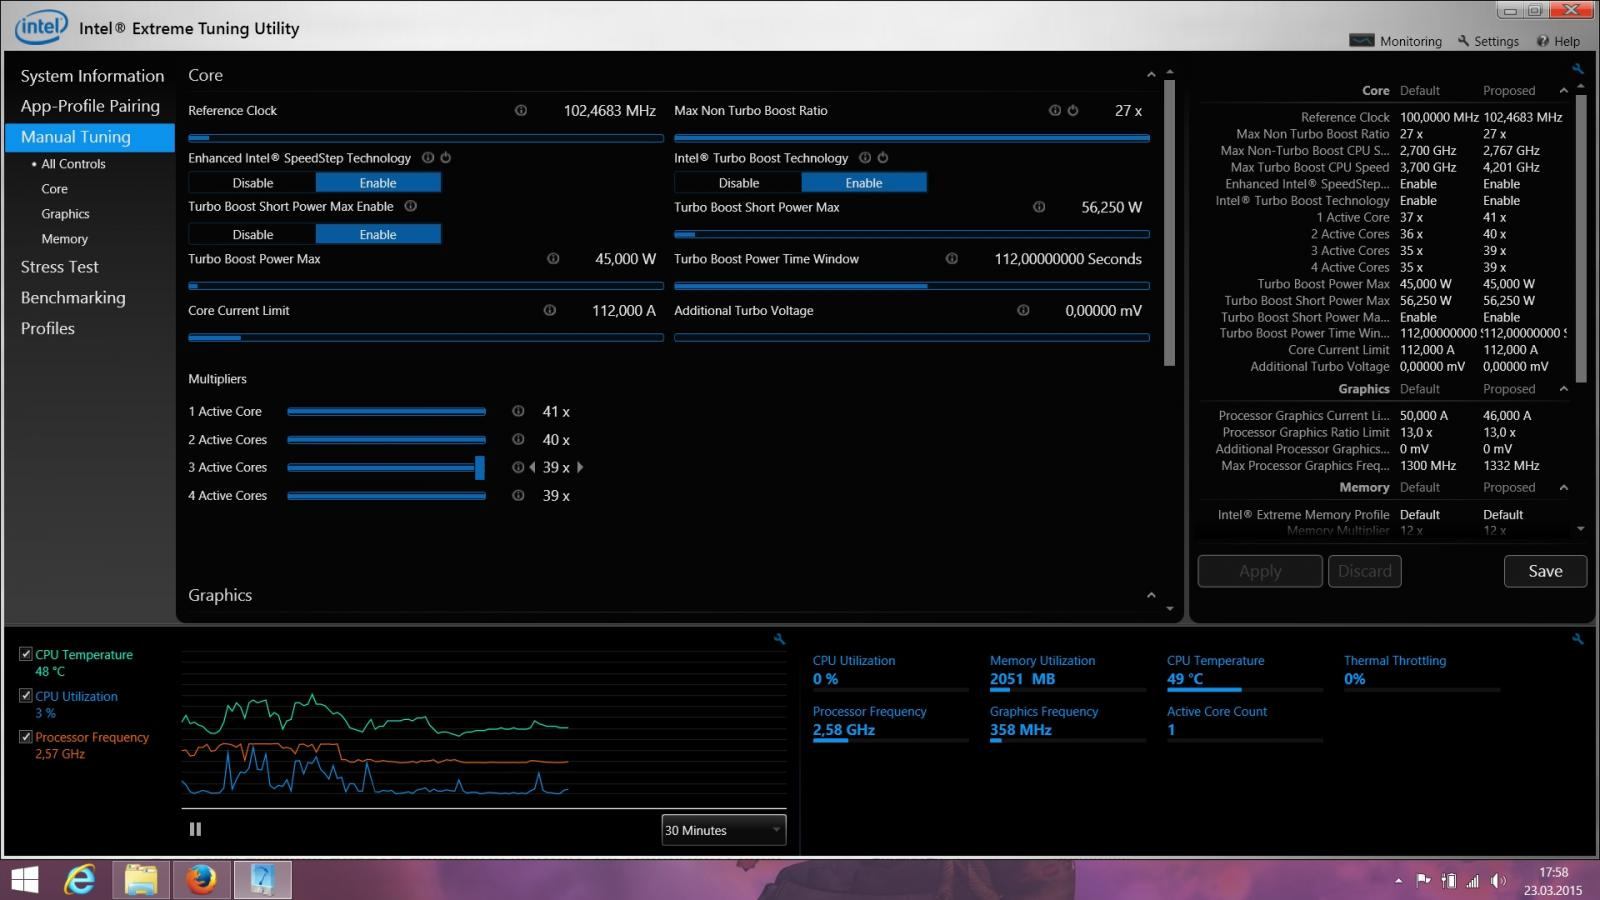Click the Turbo Boost Power Time Window slider

click(912, 286)
